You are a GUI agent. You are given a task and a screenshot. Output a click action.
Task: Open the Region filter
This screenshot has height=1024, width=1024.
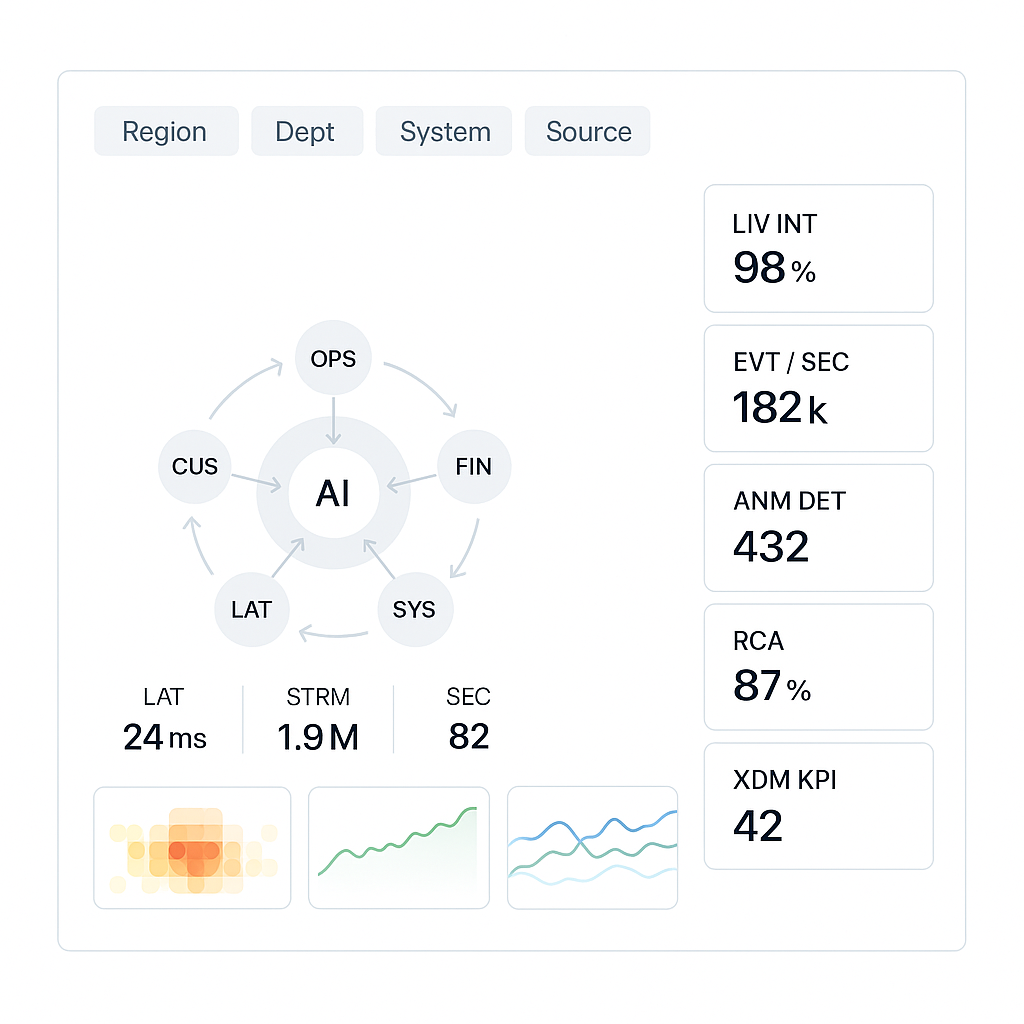click(x=166, y=131)
